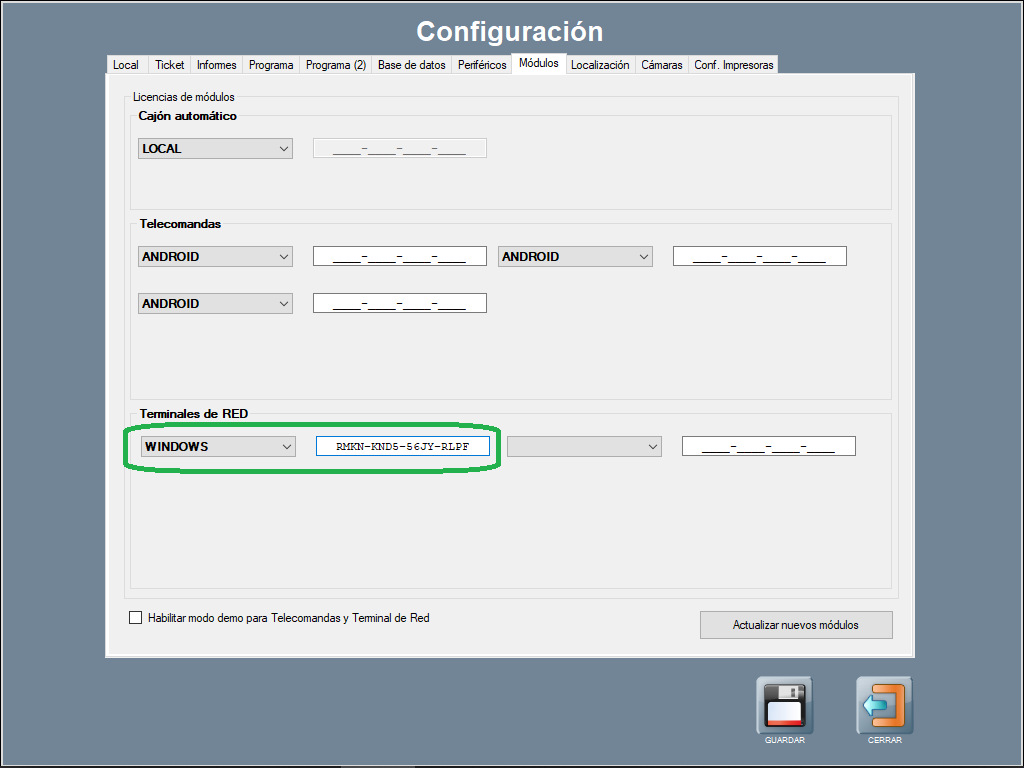Viewport: 1024px width, 768px height.
Task: Expand the first ANDROID Telecomandas dropdown
Action: [215, 257]
